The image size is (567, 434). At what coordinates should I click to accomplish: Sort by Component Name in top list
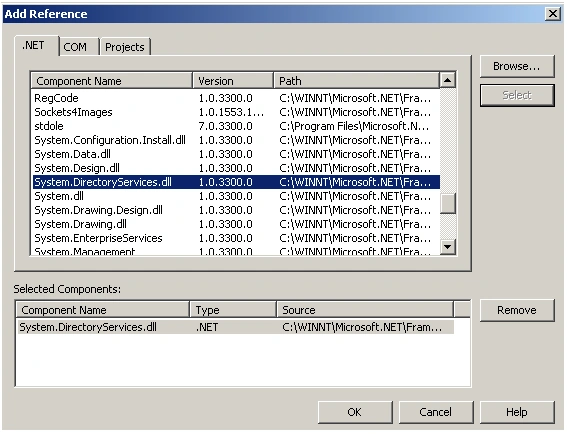112,81
